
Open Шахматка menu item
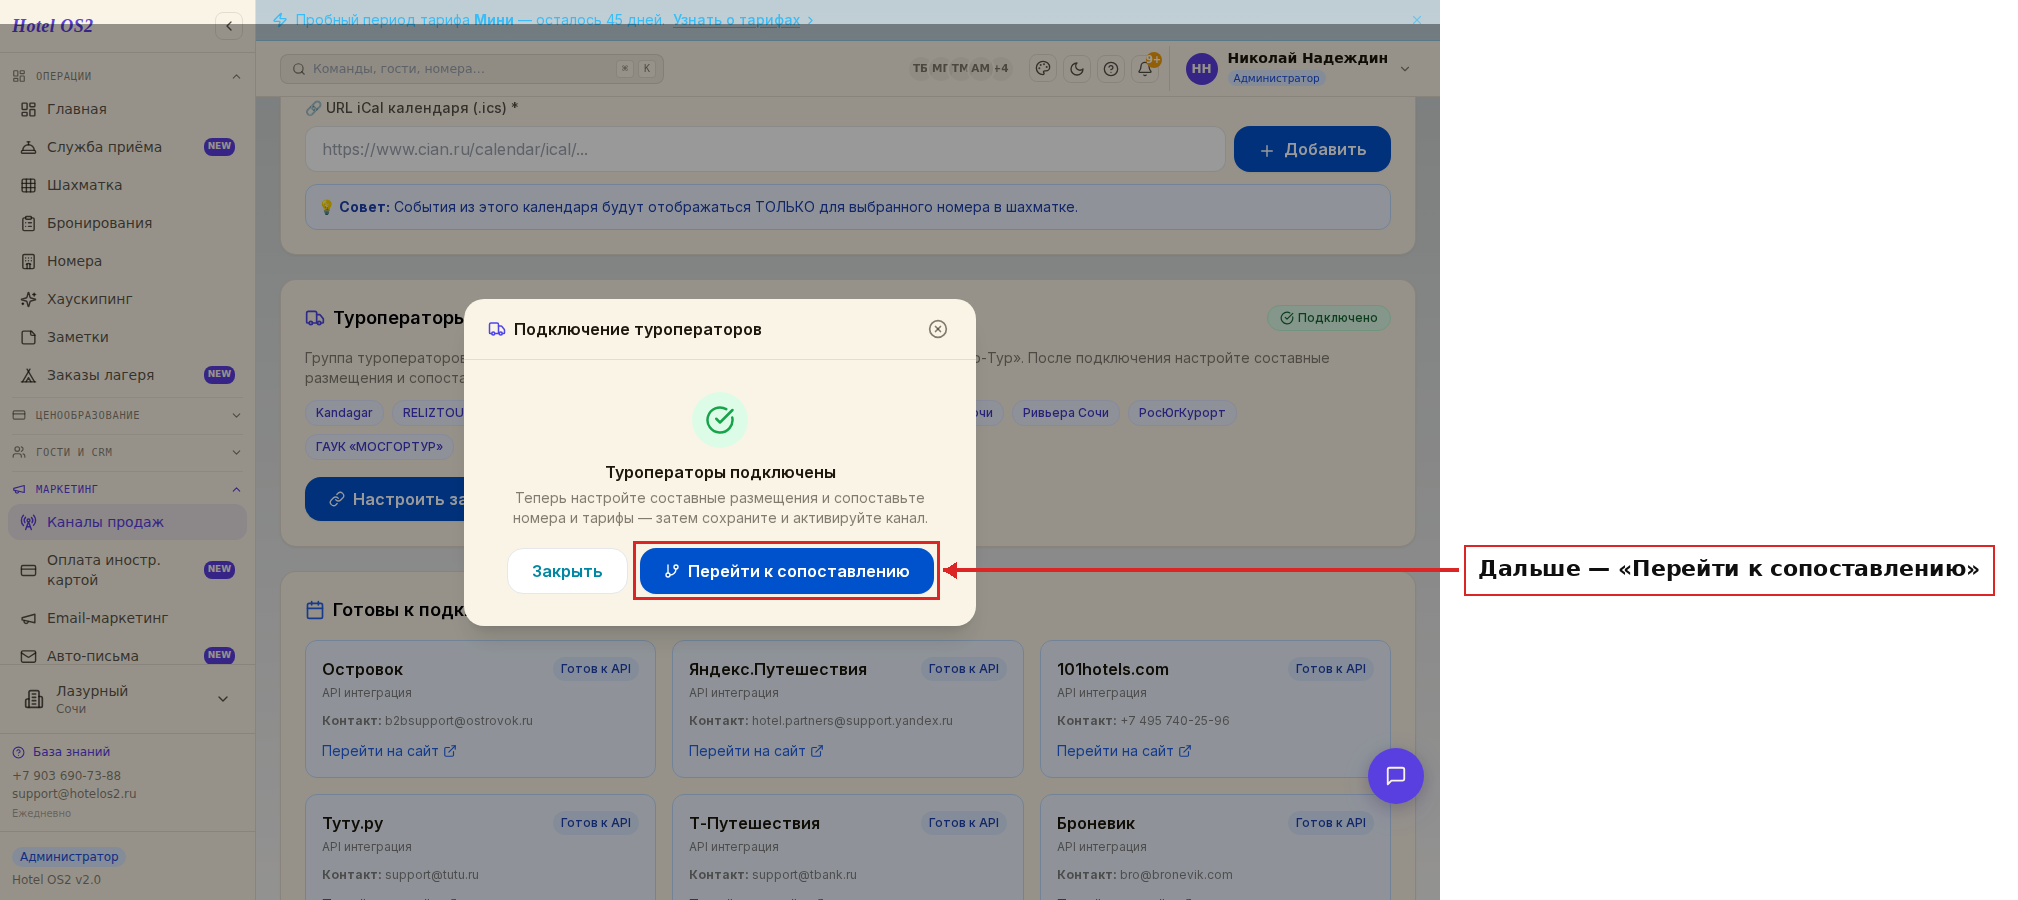point(127,185)
